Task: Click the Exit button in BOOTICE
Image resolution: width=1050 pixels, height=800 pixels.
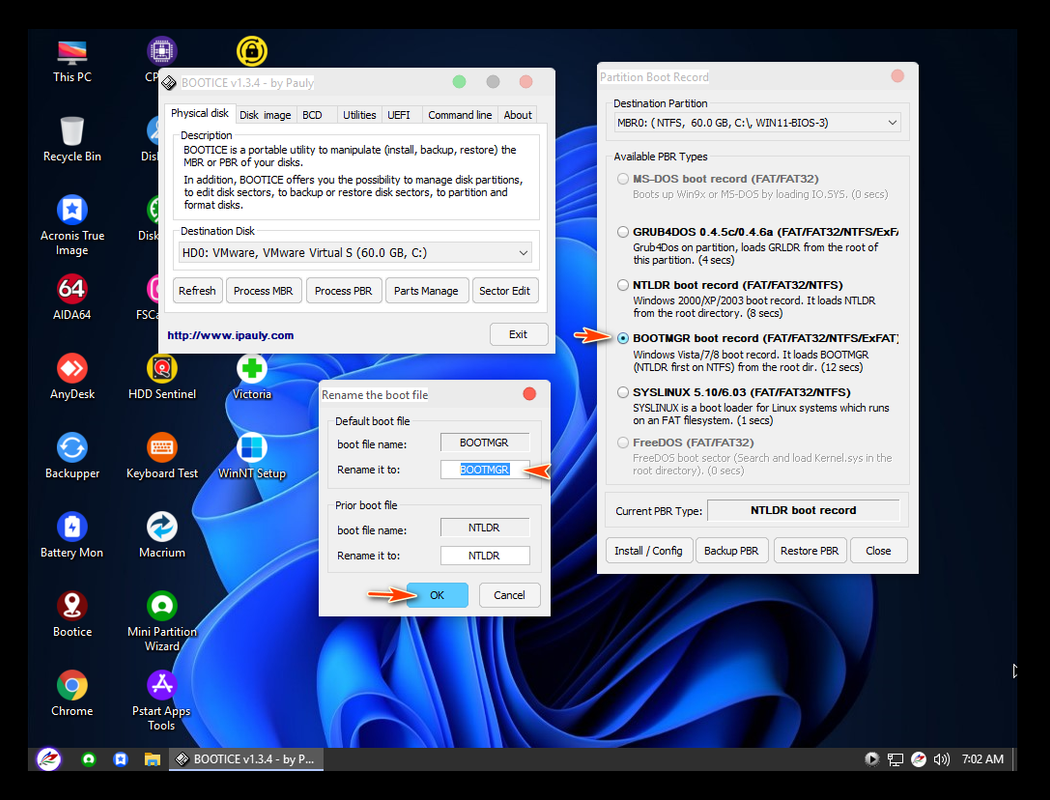Action: point(518,334)
